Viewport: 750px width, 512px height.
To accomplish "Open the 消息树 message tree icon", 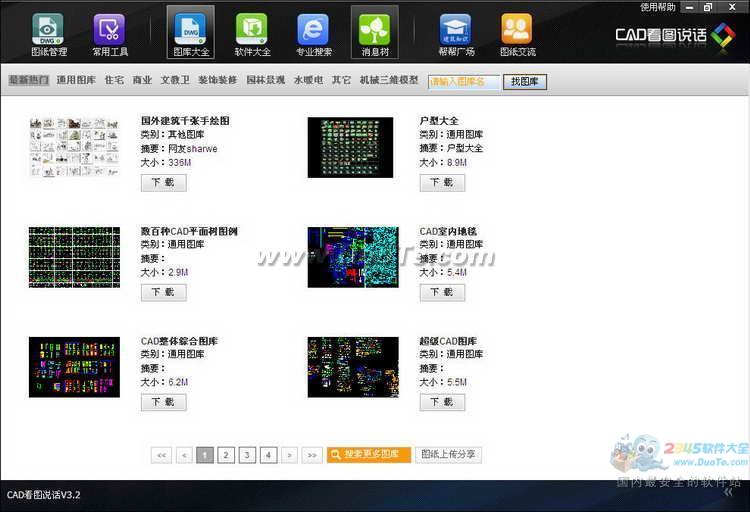I will point(374,34).
